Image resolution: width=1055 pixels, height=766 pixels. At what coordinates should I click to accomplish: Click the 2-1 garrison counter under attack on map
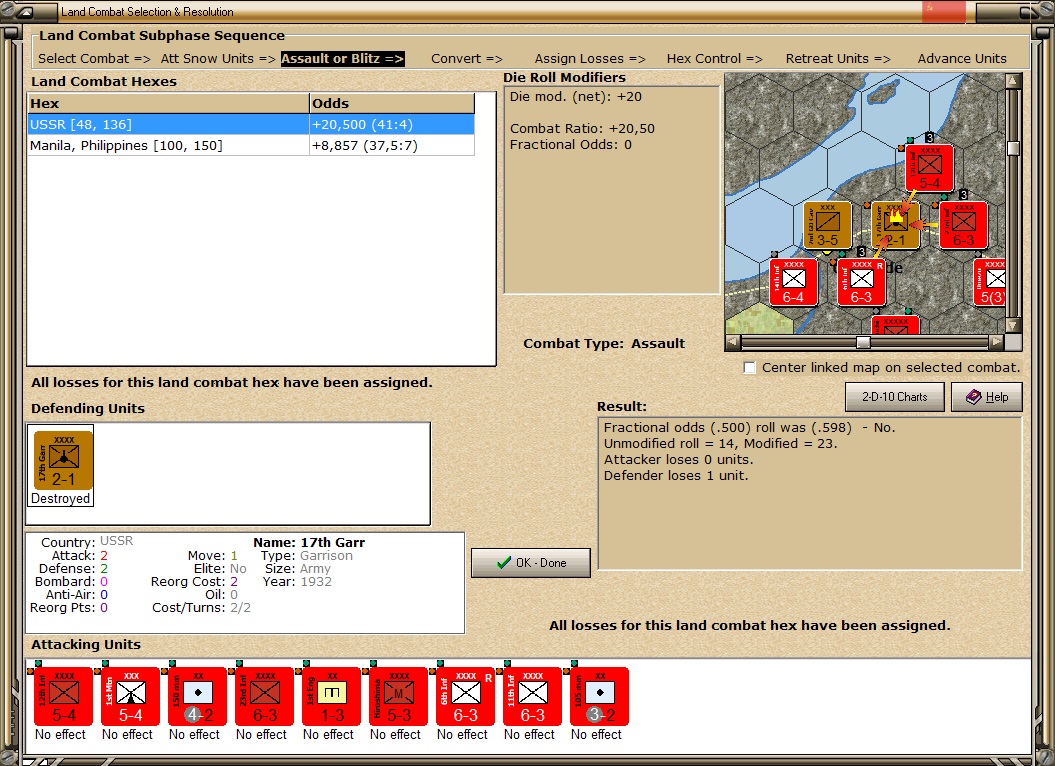896,225
